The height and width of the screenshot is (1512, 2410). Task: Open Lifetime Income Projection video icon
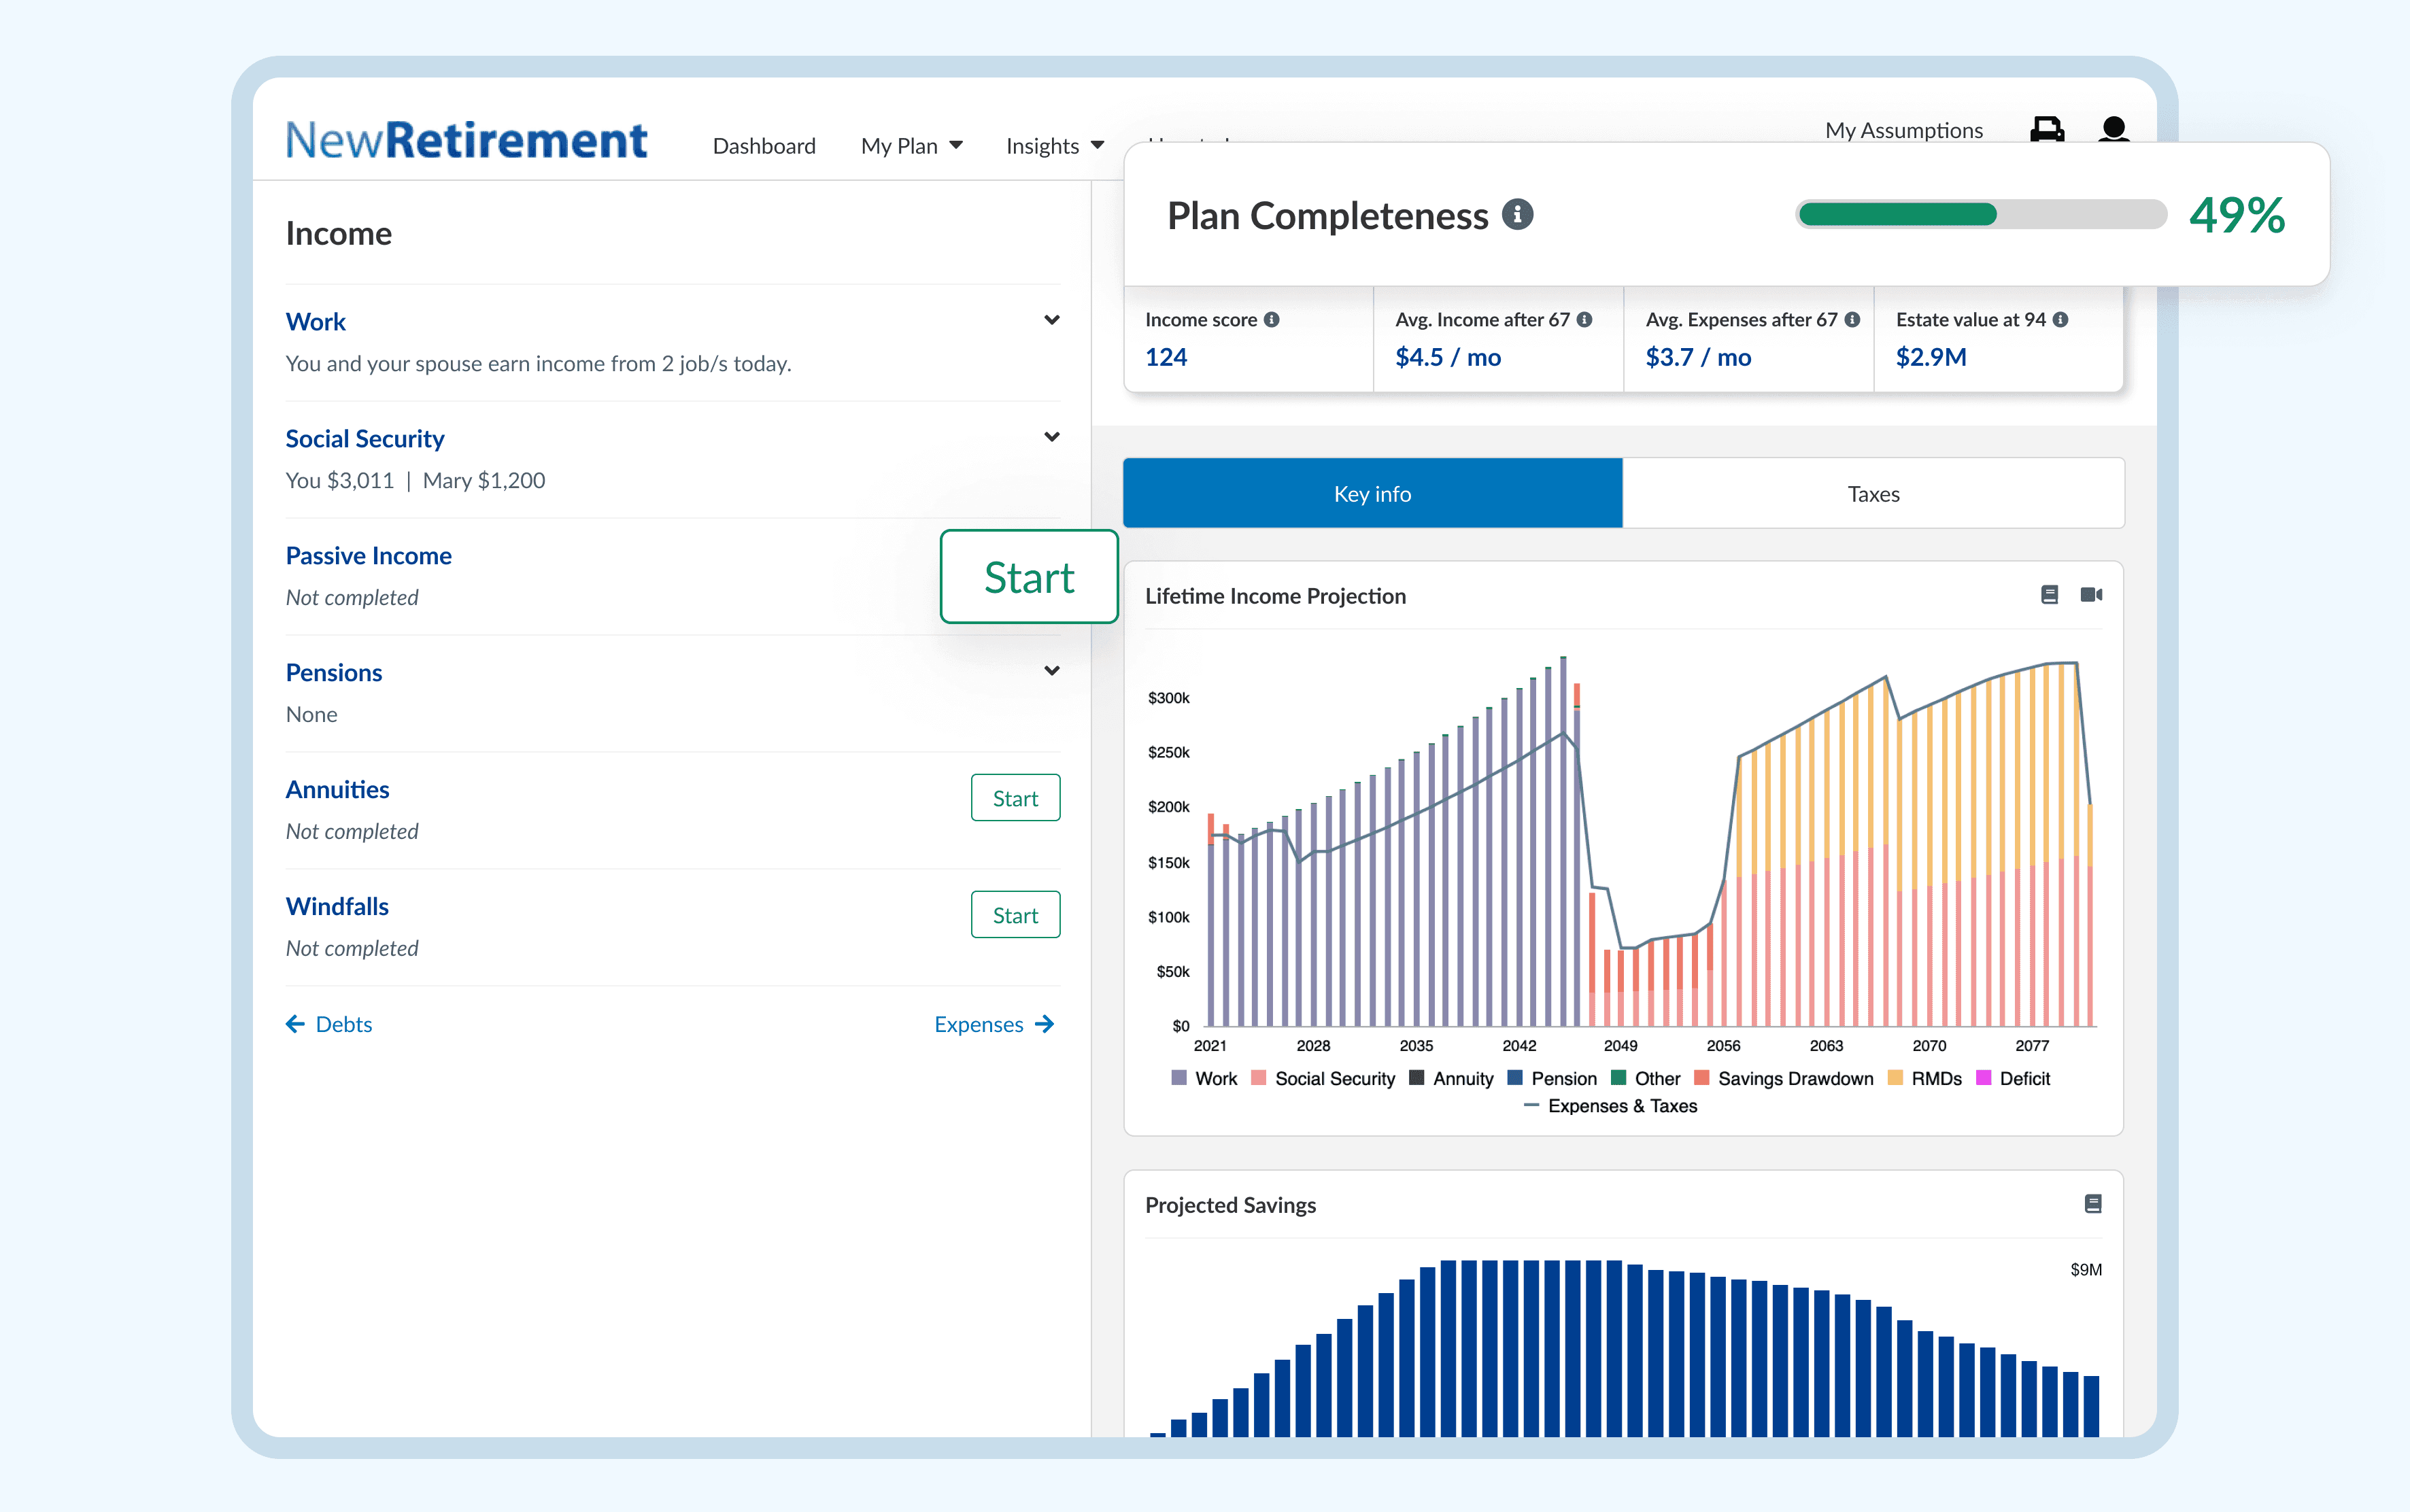[x=2091, y=595]
